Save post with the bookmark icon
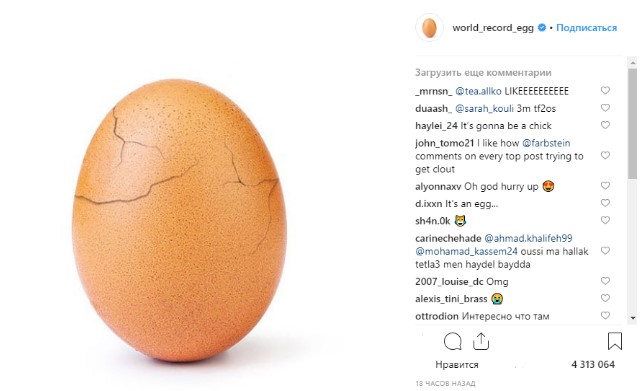643x391 pixels. (x=614, y=341)
